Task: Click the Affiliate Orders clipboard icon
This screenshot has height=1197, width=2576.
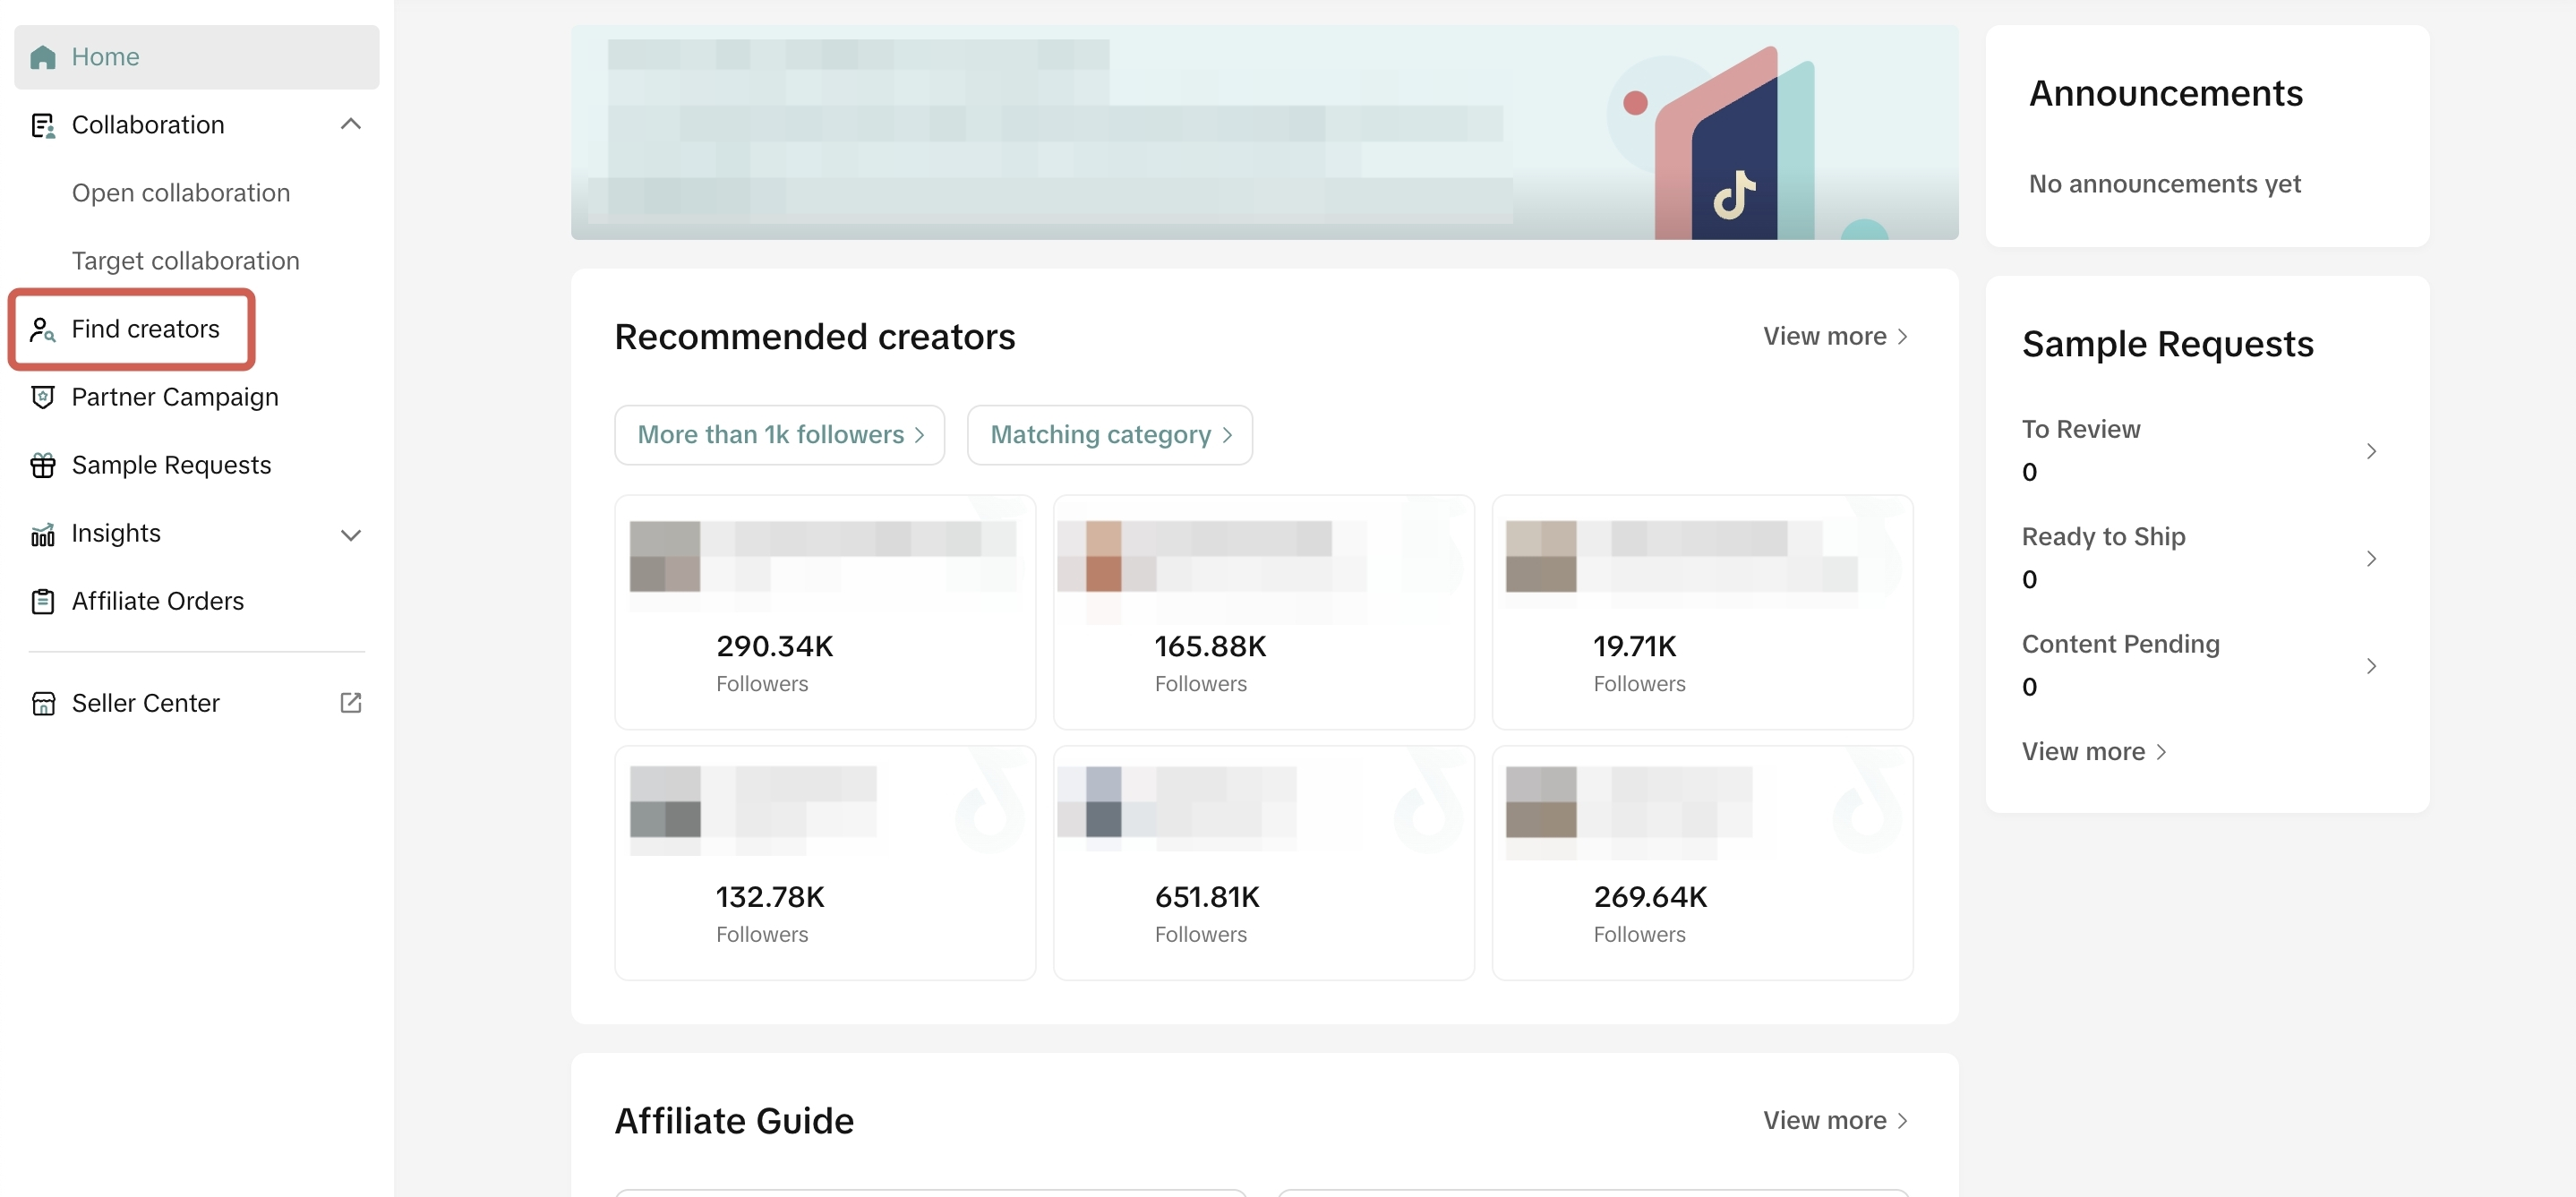Action: [x=42, y=601]
